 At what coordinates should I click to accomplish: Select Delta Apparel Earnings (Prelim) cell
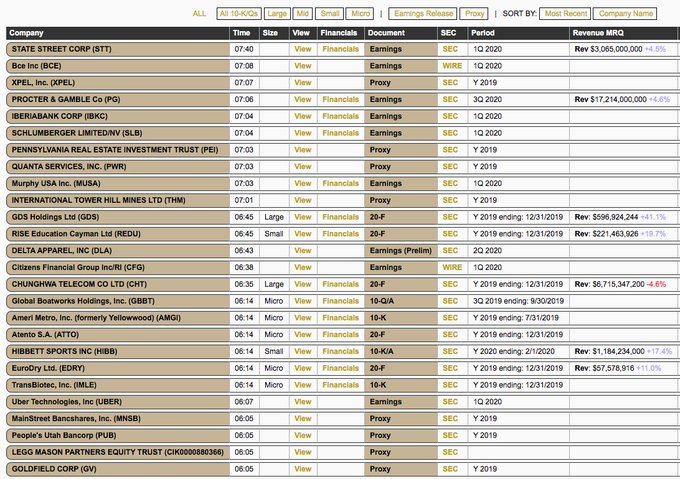click(401, 251)
